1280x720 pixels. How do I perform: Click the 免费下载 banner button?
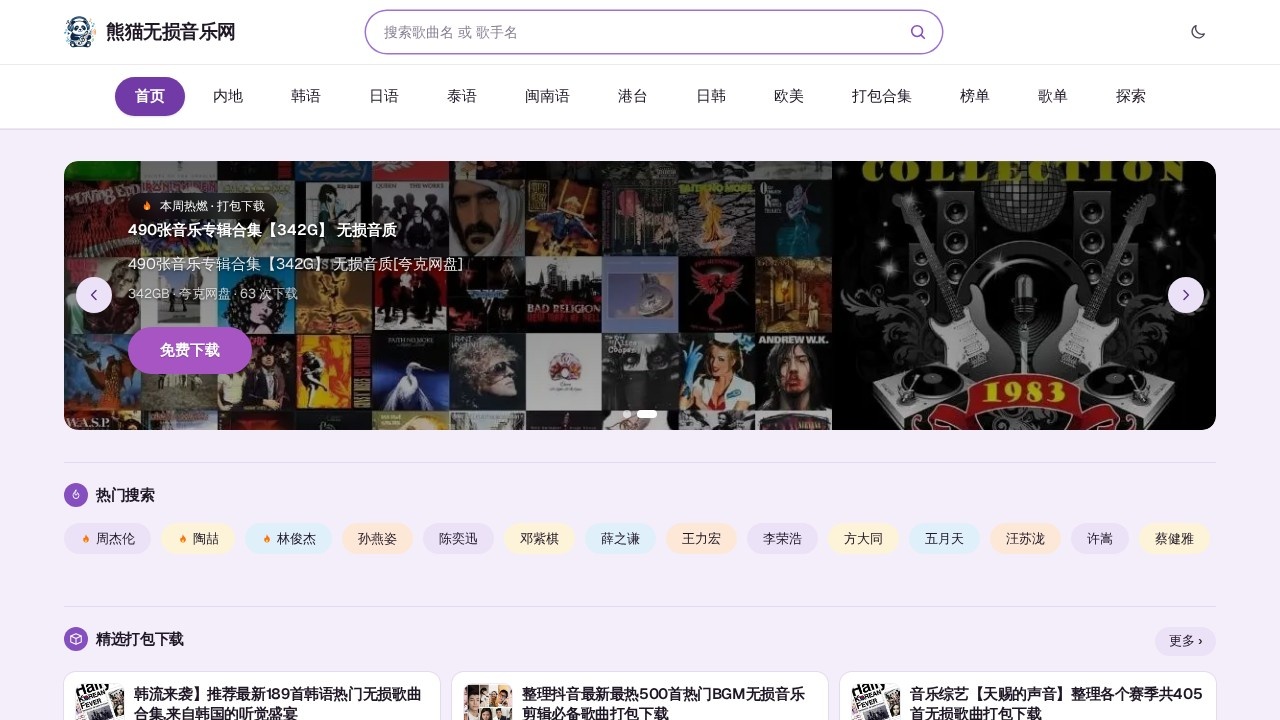(x=190, y=350)
